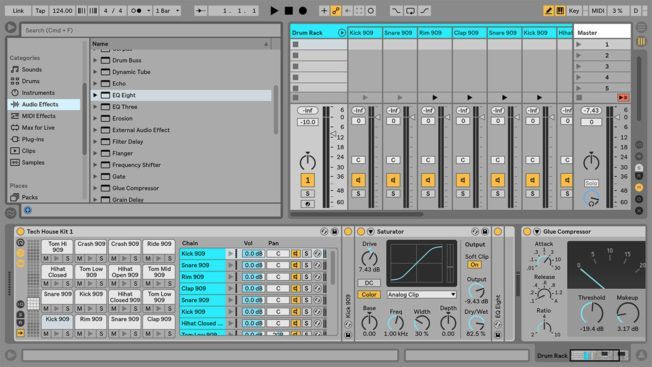Expand the Drum Buss folder
This screenshot has height=367, width=652.
[x=95, y=60]
